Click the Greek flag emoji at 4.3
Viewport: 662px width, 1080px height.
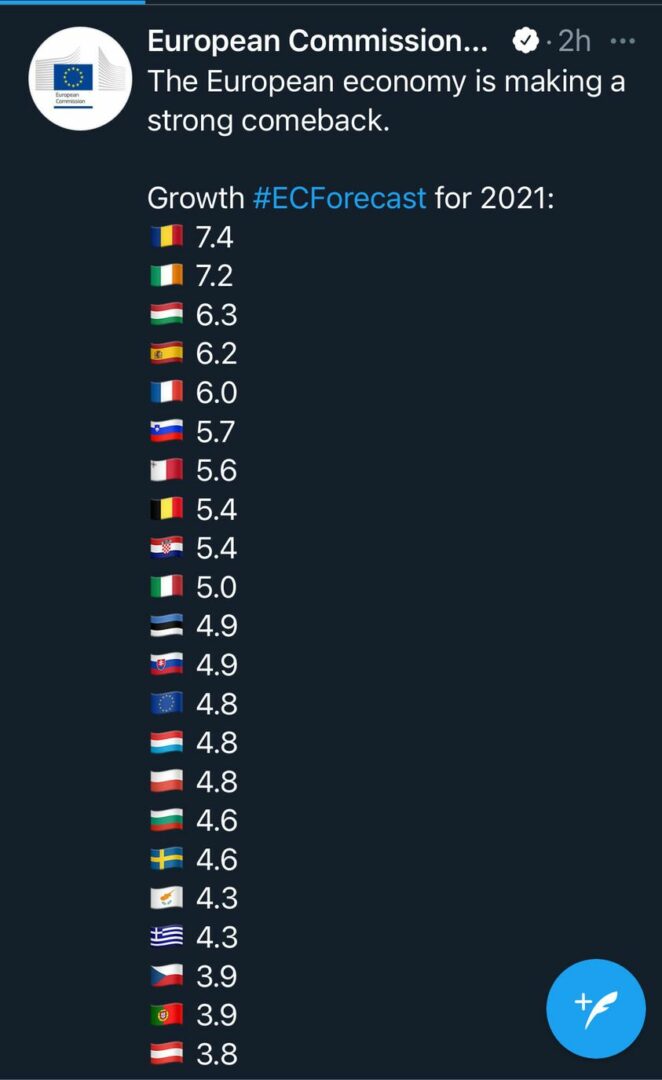pos(167,936)
